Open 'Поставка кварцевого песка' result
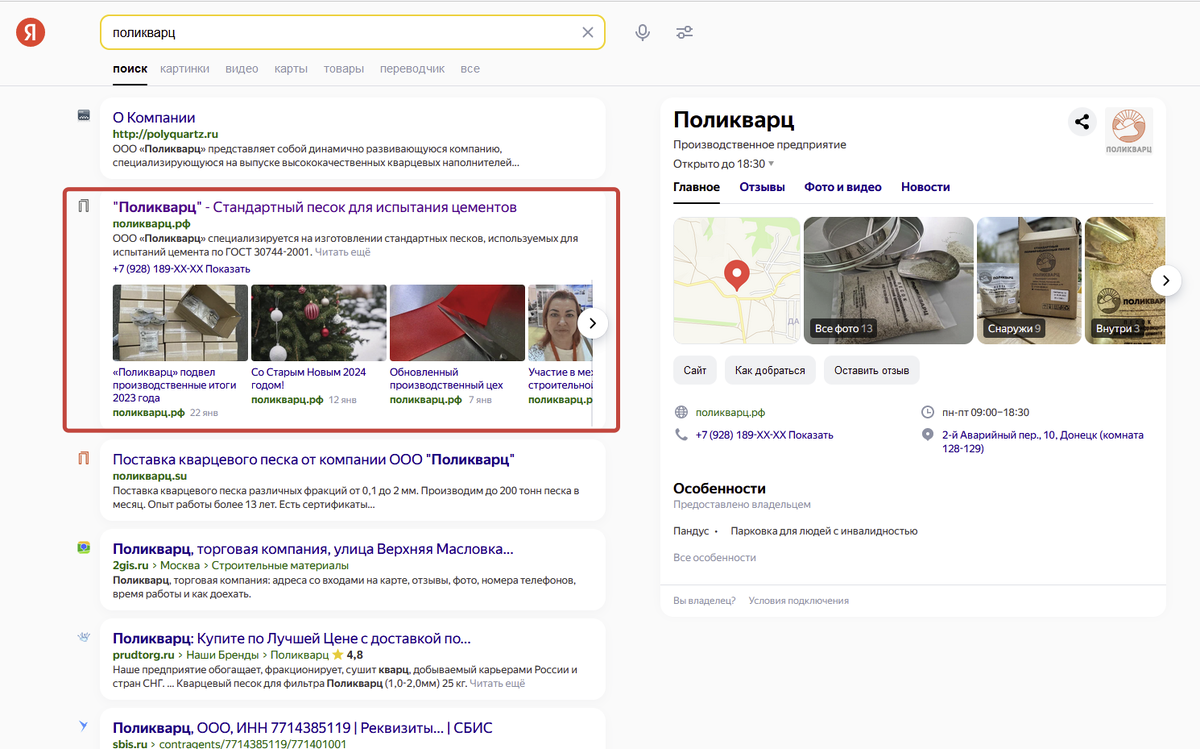1200x749 pixels. click(314, 459)
